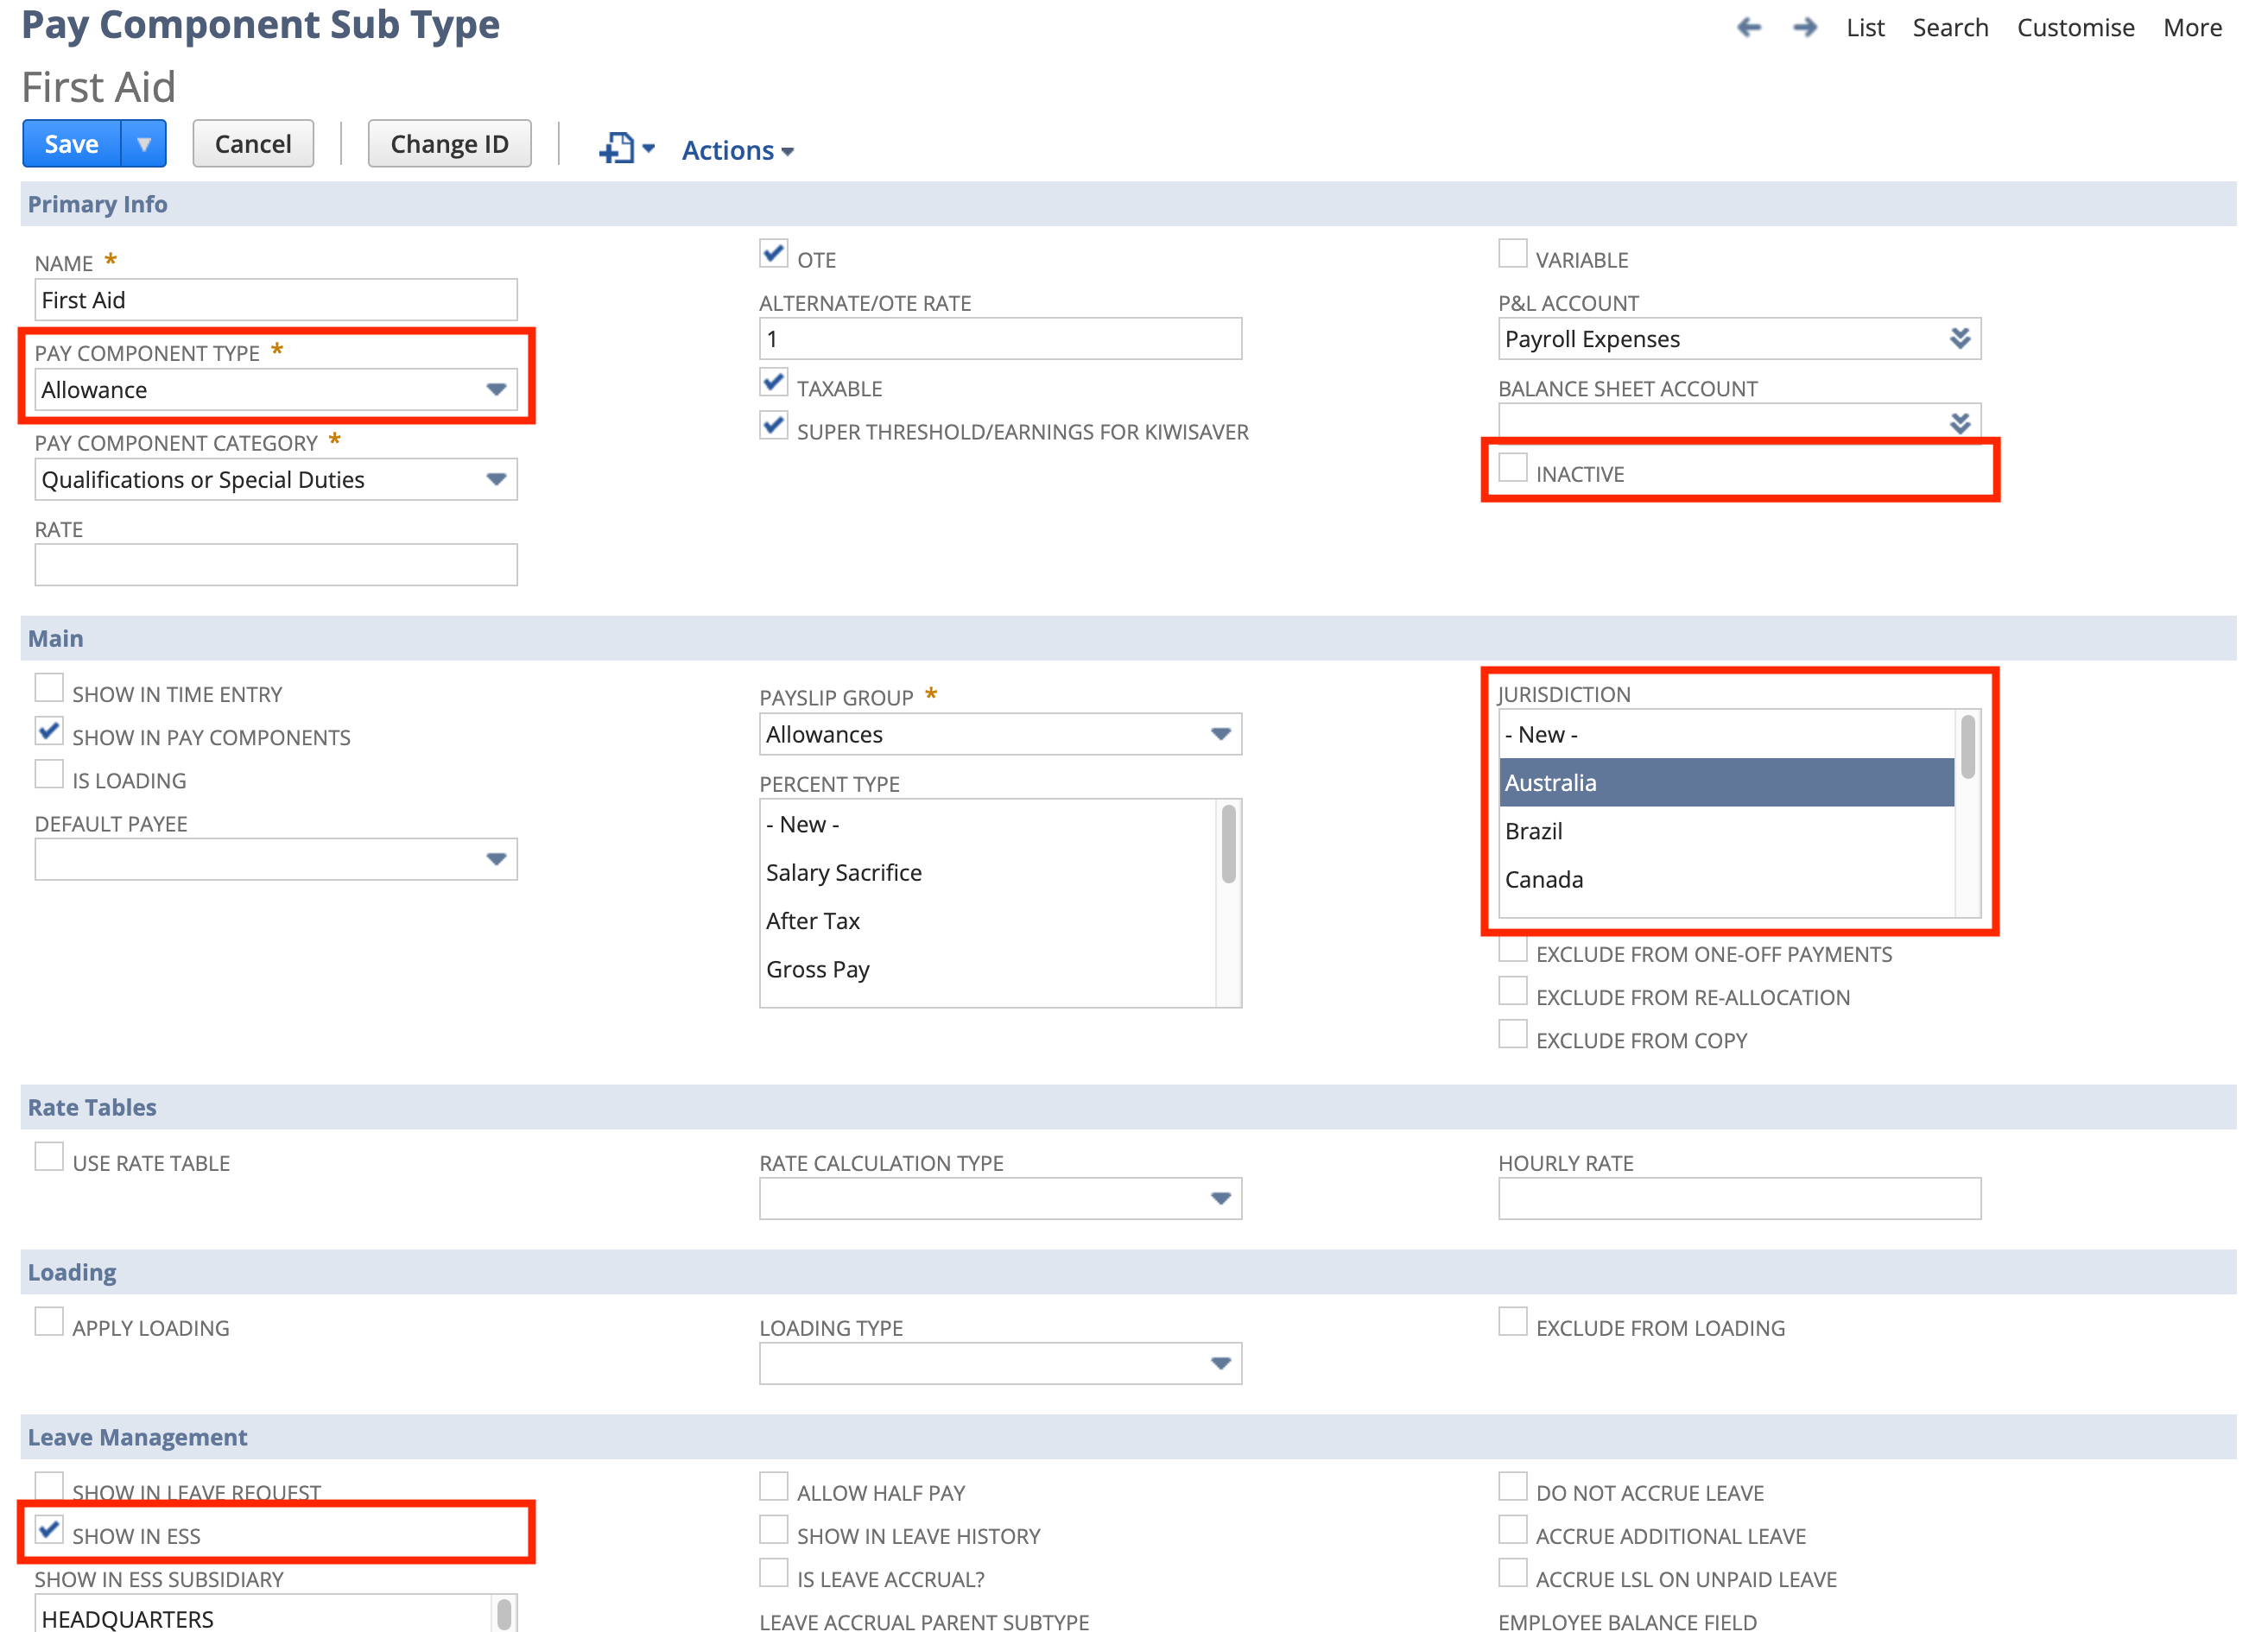Image resolution: width=2268 pixels, height=1632 pixels.
Task: Click Customise in the top menu
Action: [2076, 28]
